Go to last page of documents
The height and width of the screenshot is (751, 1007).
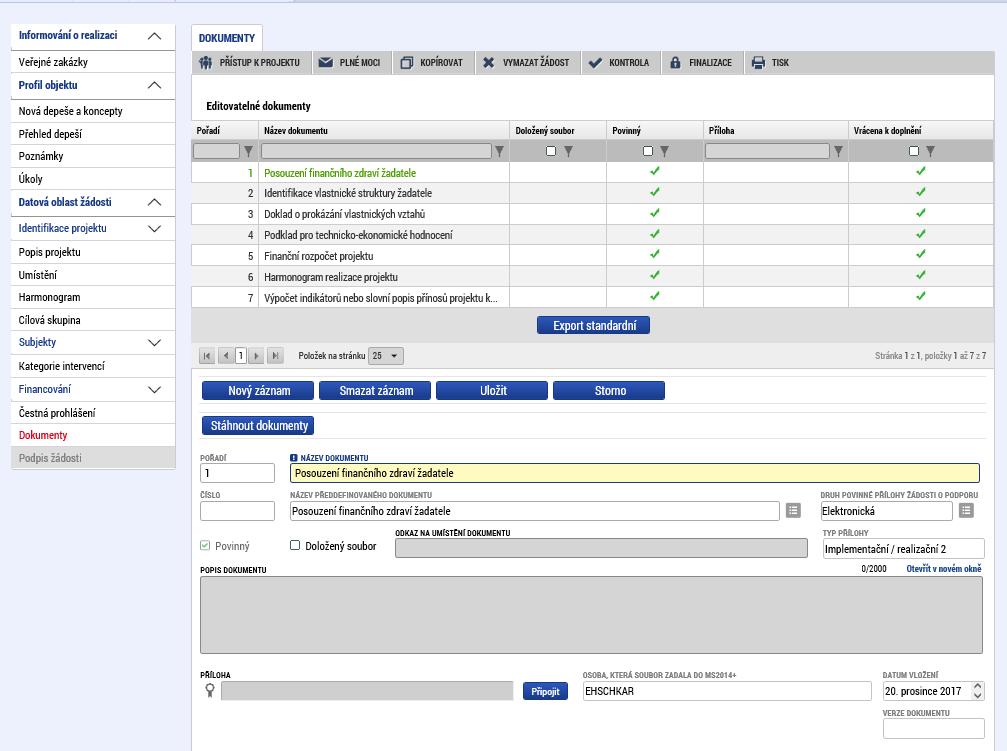pos(275,356)
